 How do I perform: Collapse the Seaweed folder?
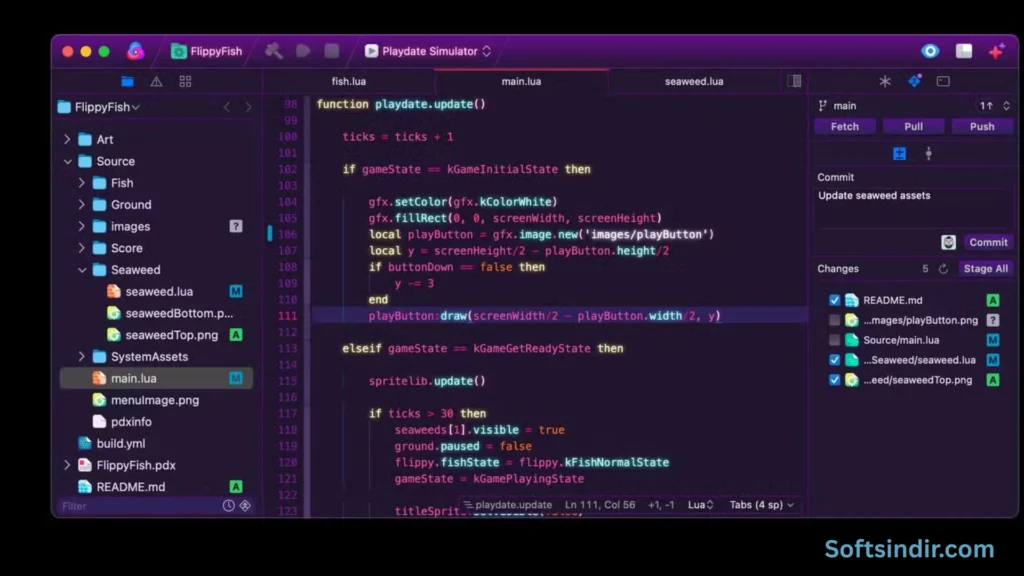click(82, 270)
